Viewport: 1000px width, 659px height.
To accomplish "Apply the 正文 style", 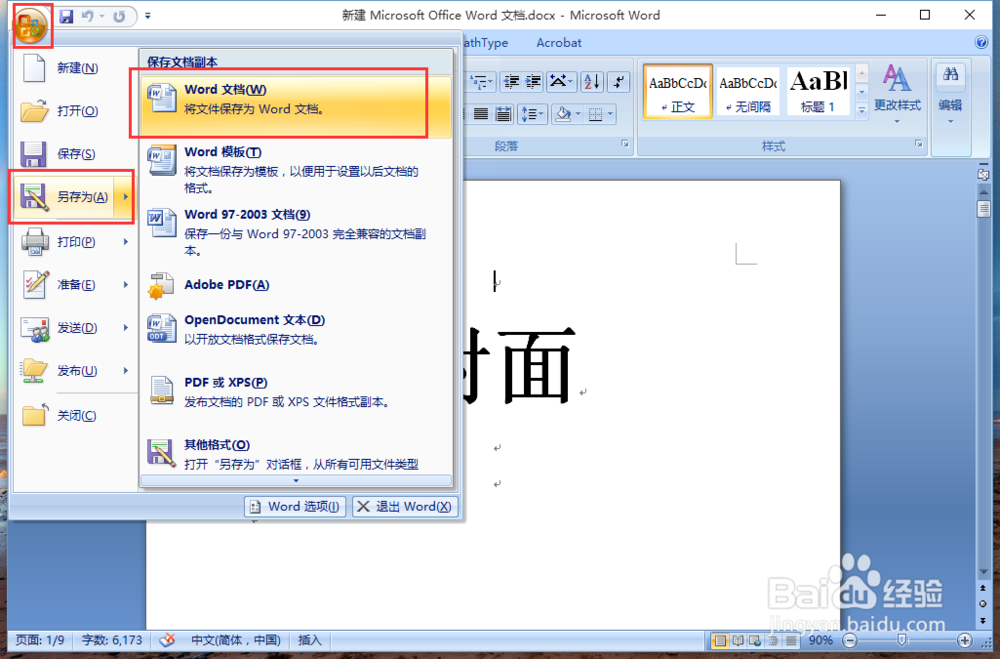I will 677,91.
